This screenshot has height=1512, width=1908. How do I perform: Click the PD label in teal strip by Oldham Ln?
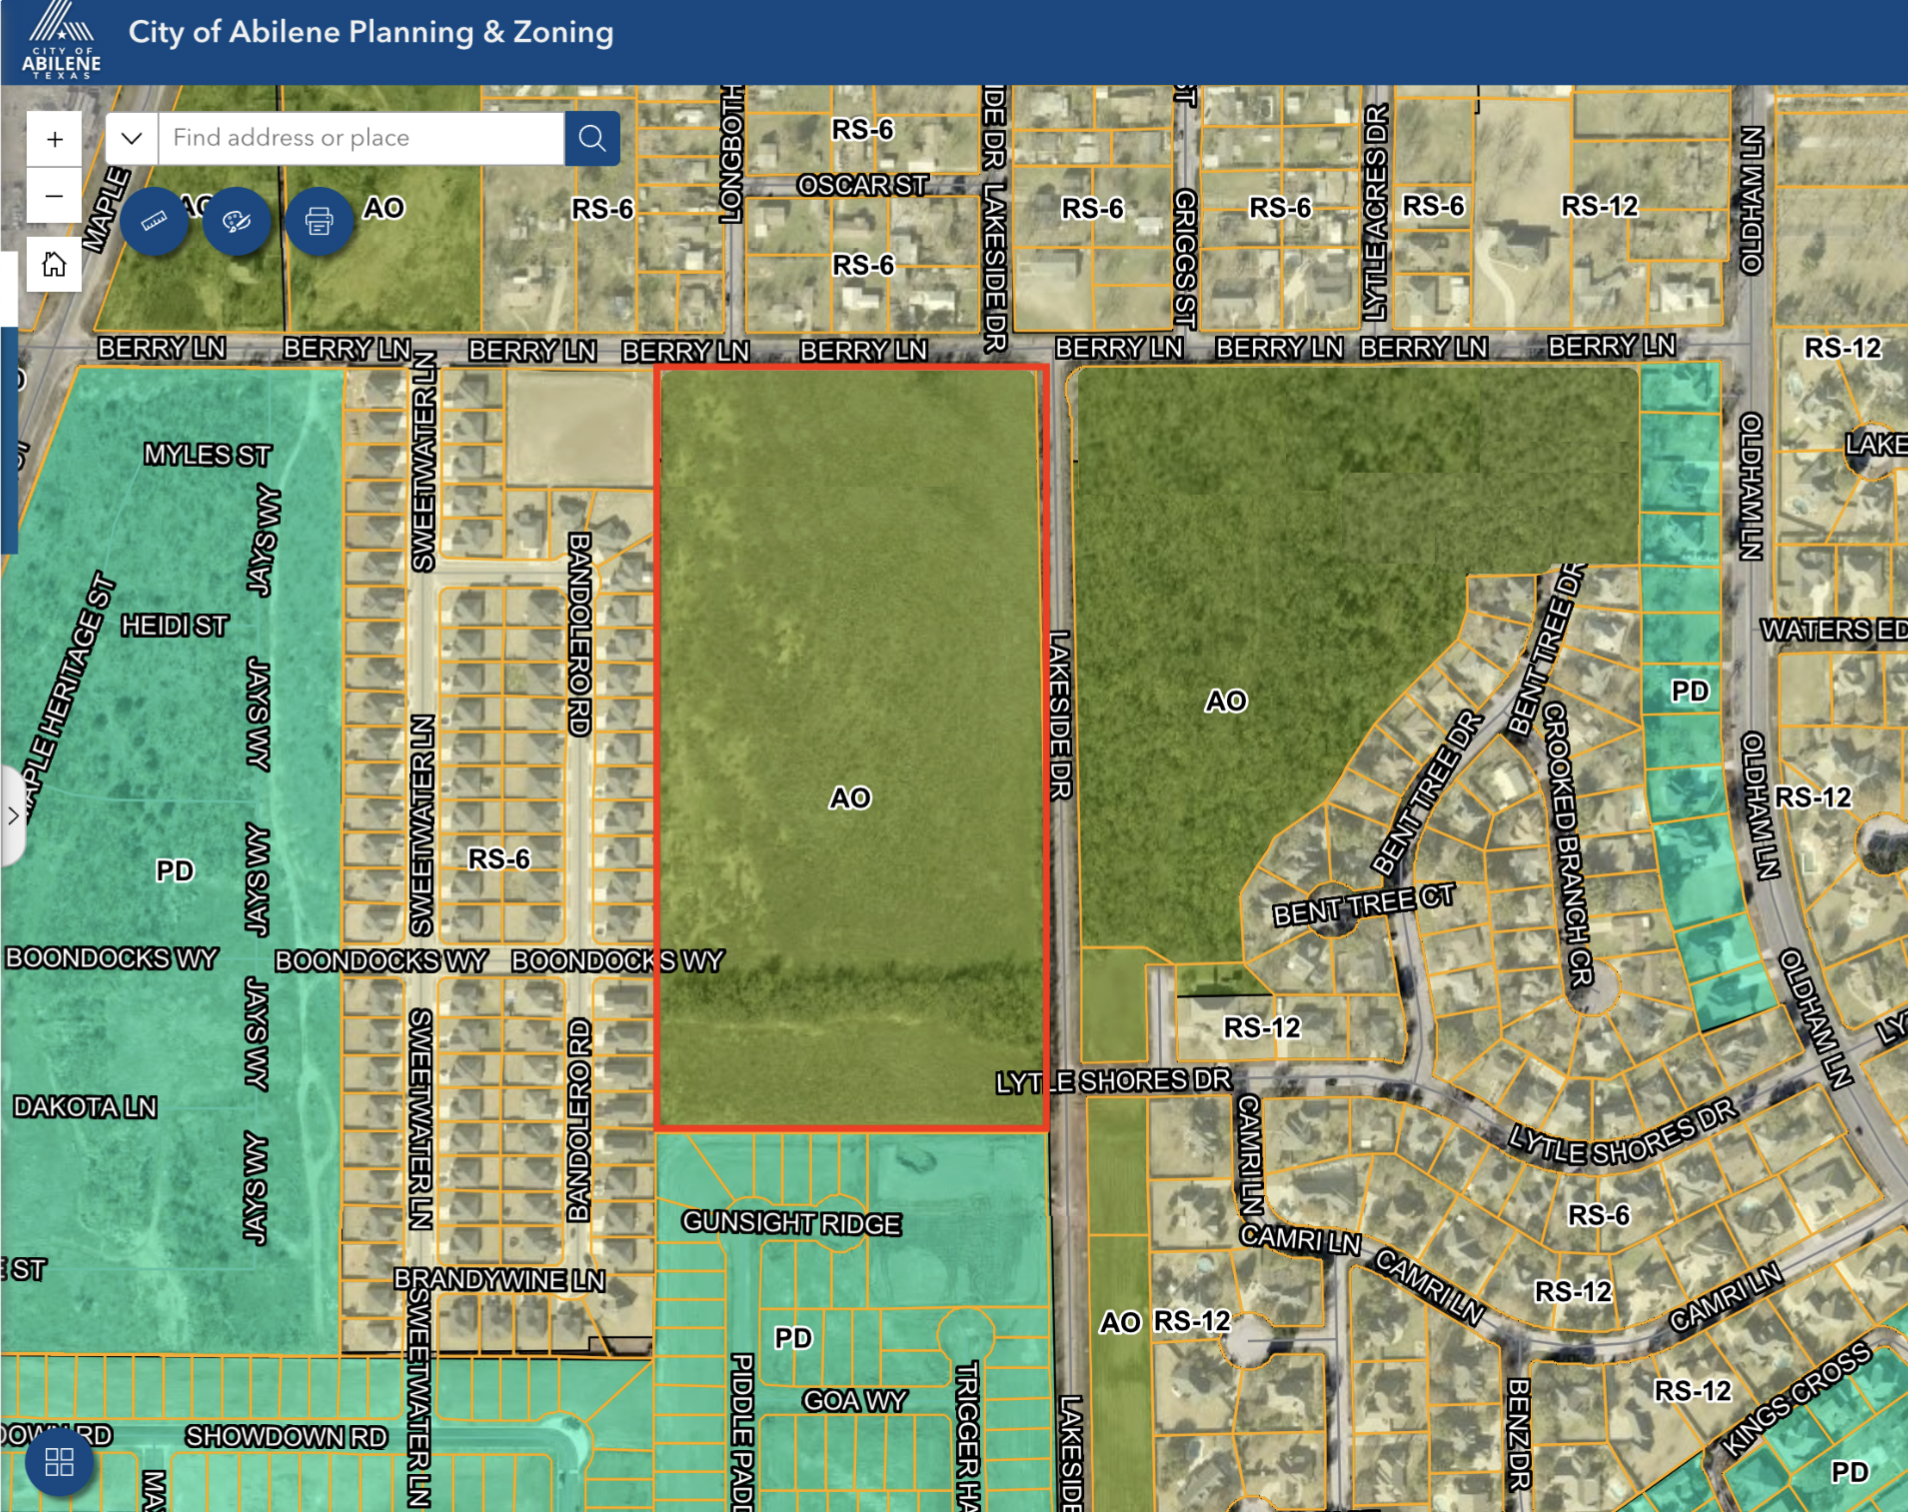click(1690, 691)
